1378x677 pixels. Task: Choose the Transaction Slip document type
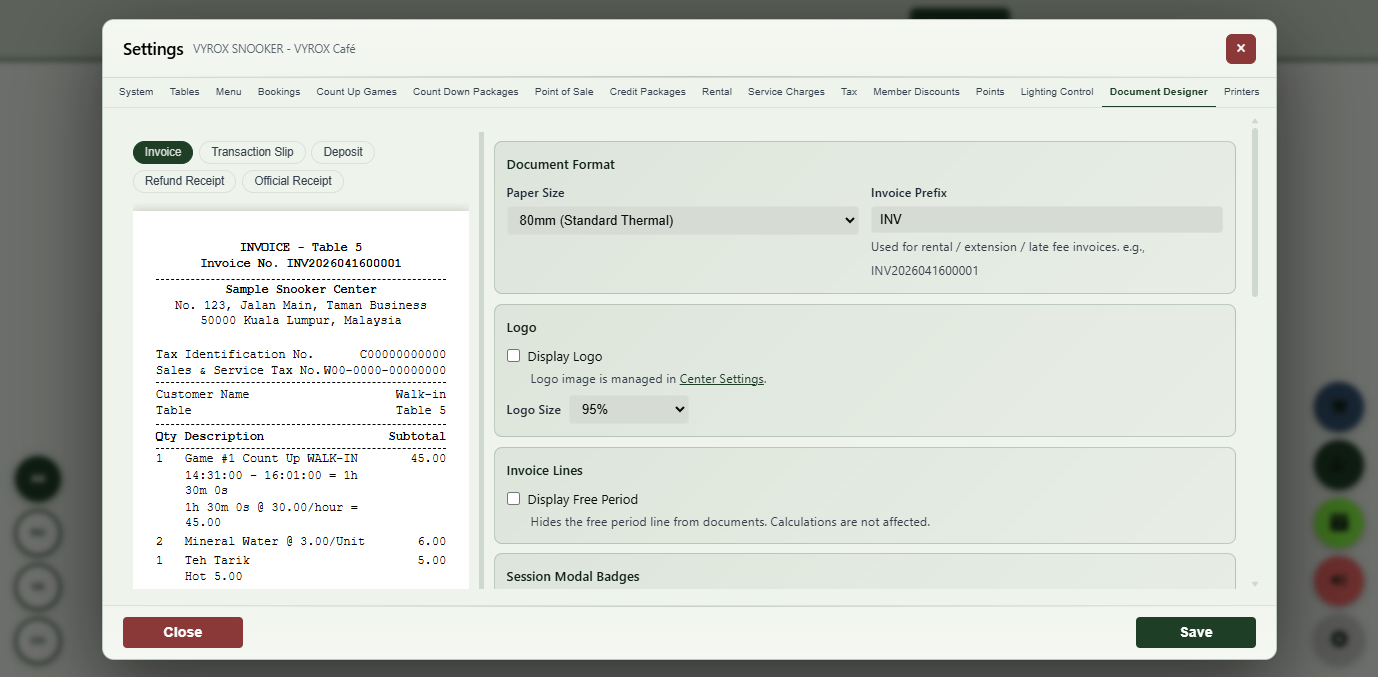[252, 152]
